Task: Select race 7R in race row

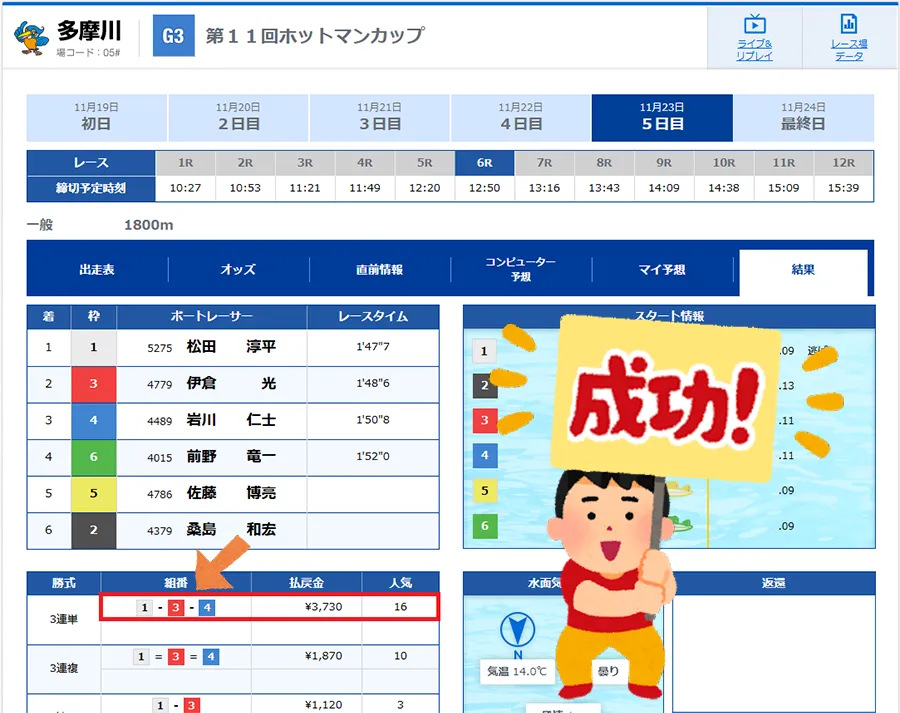Action: click(x=544, y=162)
